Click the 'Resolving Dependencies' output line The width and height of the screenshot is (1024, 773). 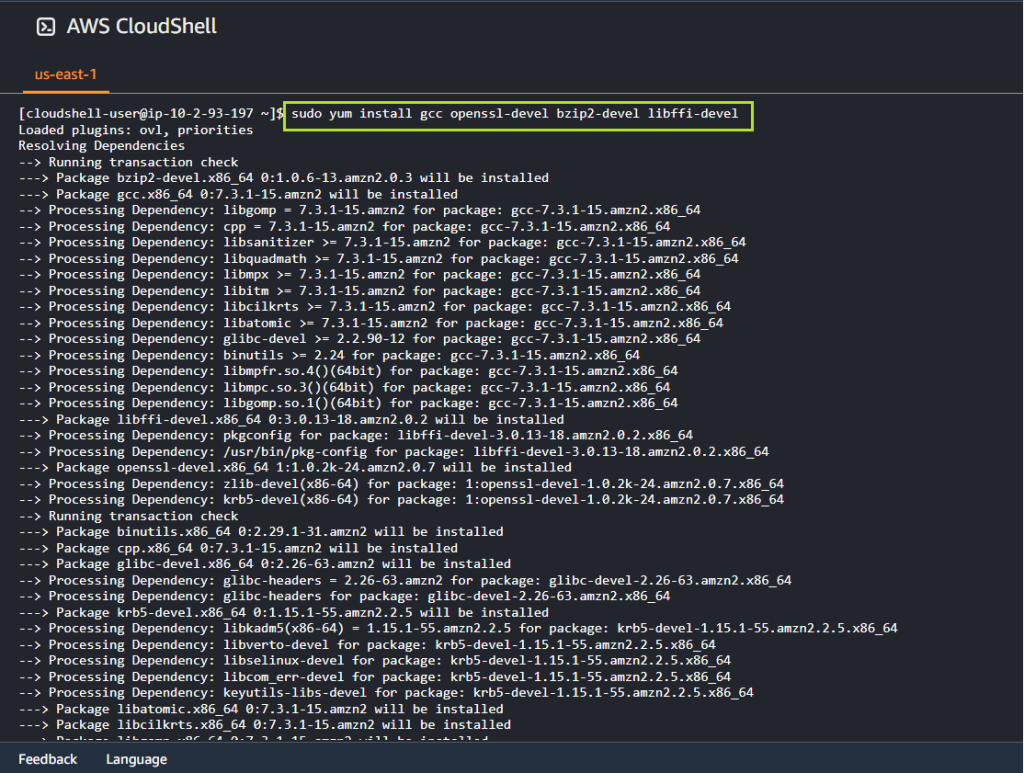click(101, 146)
